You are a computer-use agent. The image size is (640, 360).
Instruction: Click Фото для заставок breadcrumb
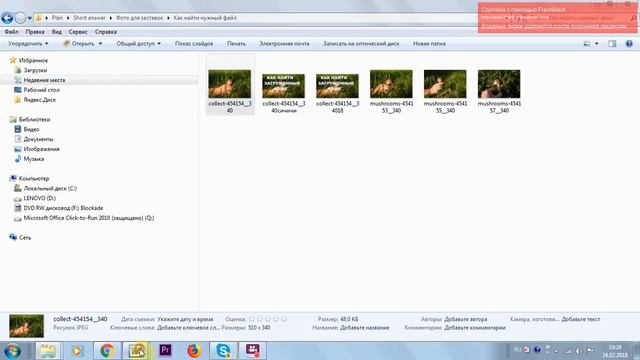(x=139, y=18)
